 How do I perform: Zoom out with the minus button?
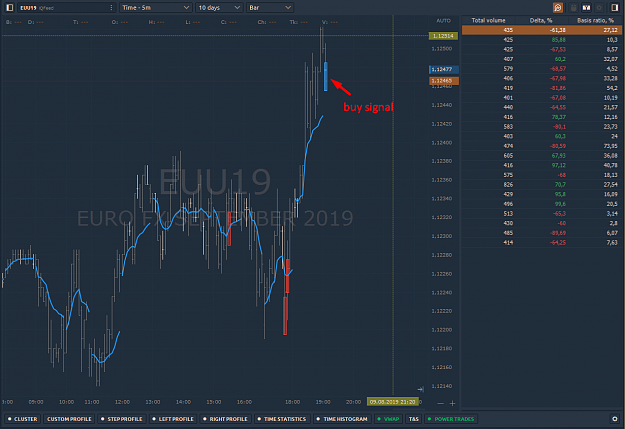pos(440,403)
